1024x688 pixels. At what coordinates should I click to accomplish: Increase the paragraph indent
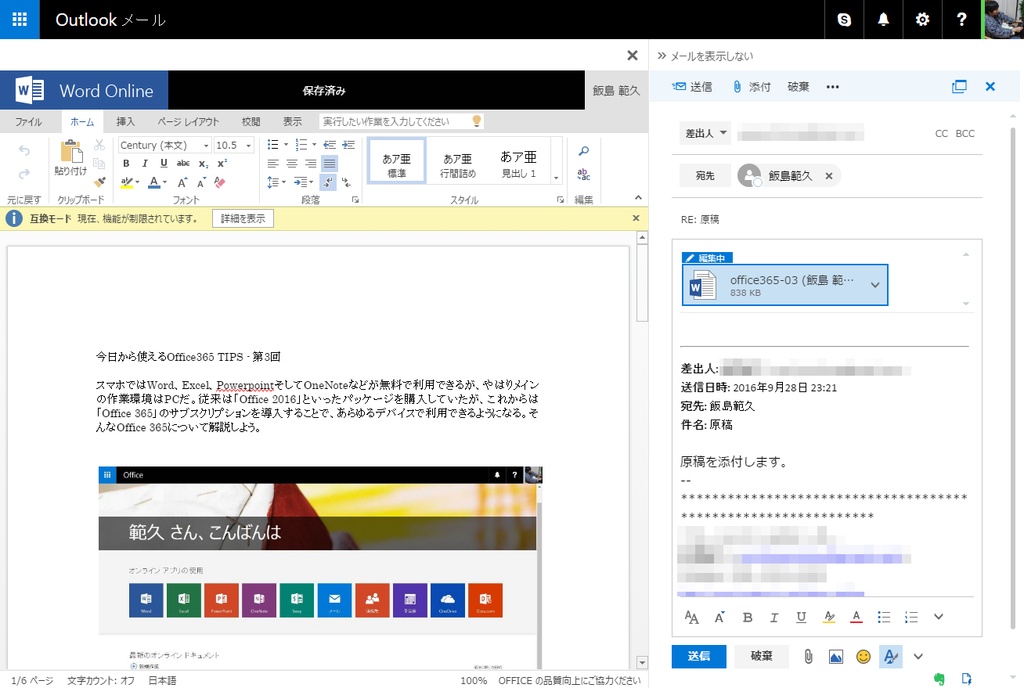pyautogui.click(x=349, y=144)
